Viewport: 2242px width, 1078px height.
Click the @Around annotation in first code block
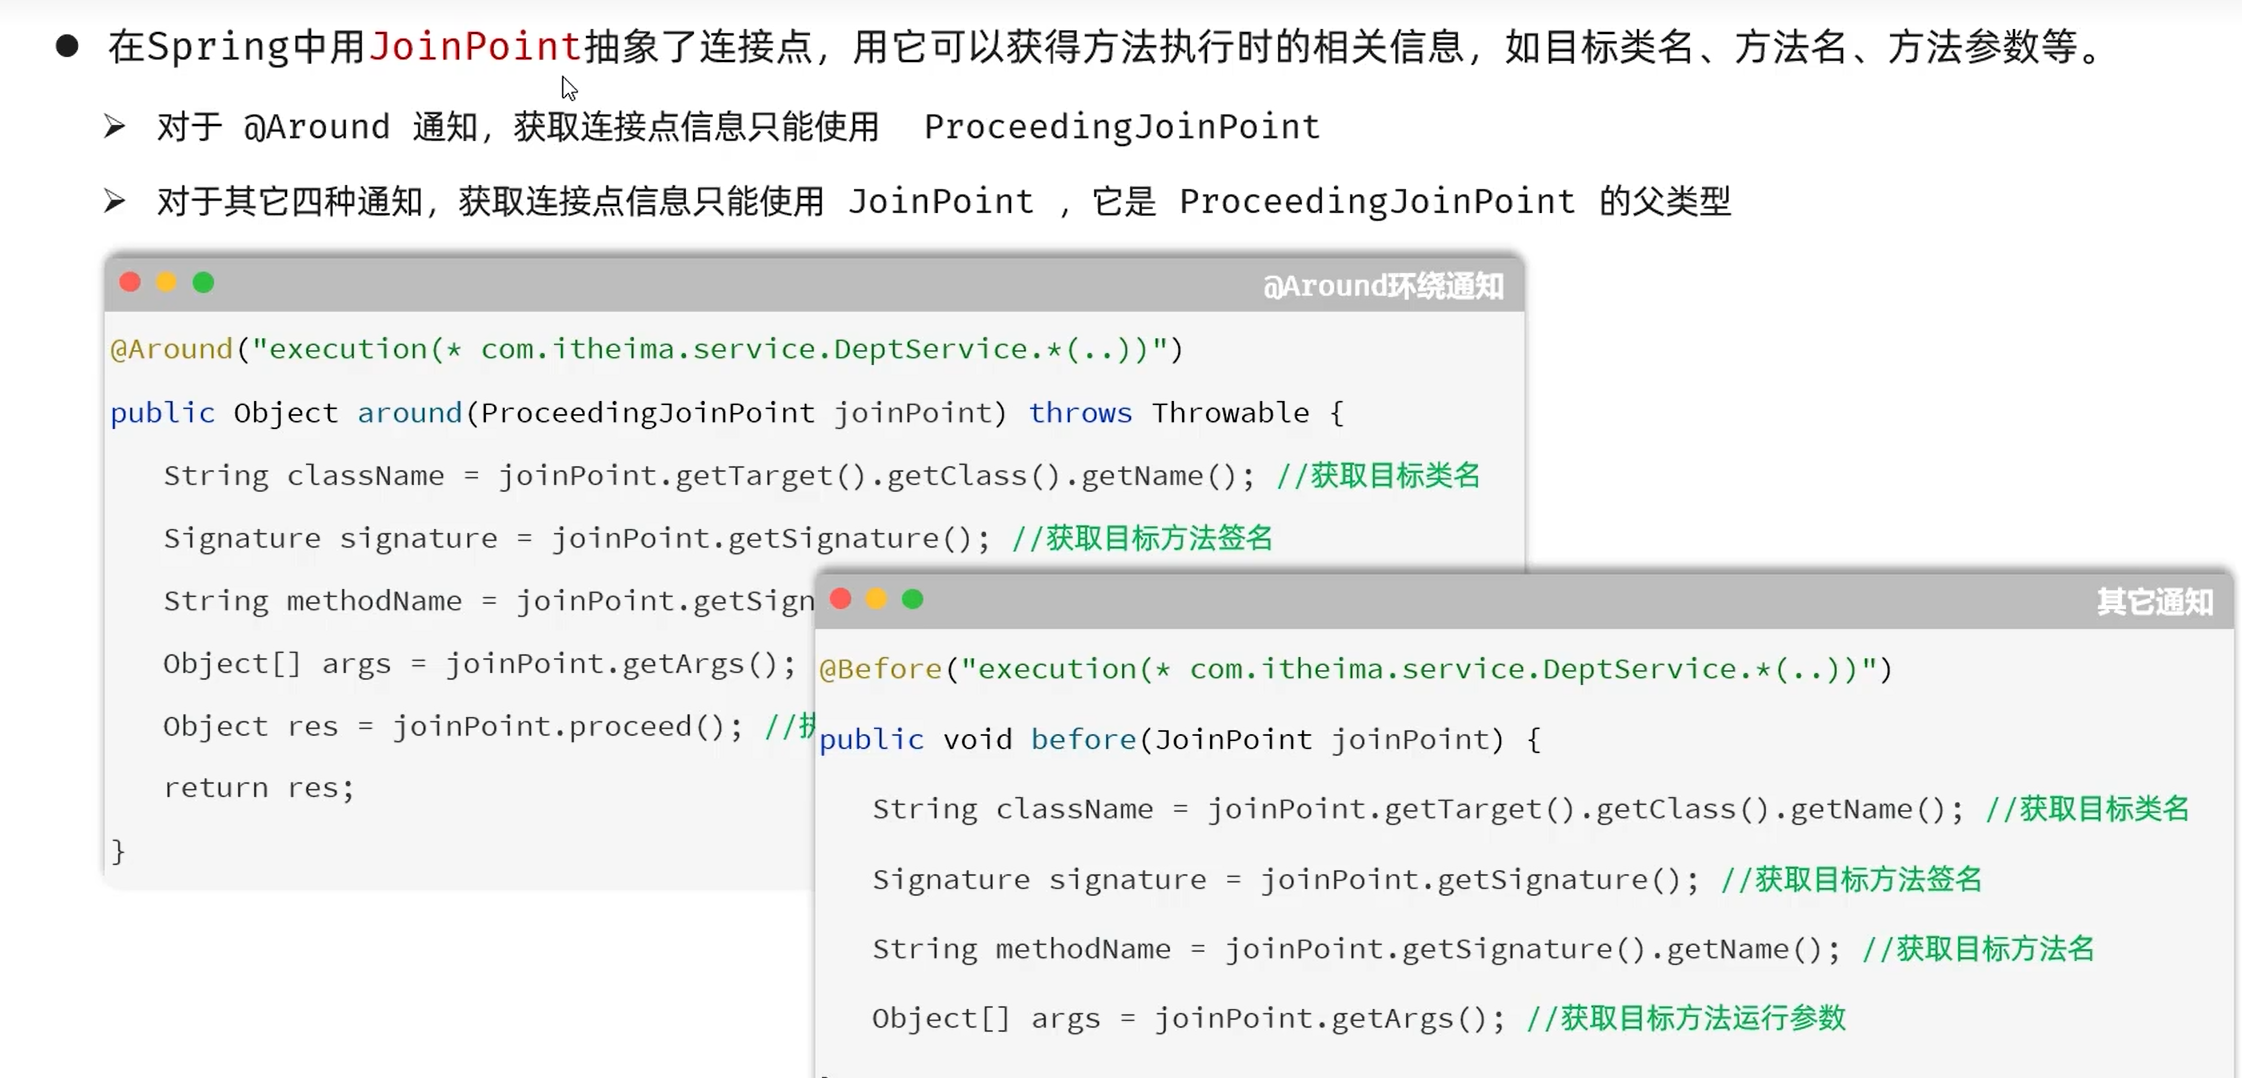[171, 348]
